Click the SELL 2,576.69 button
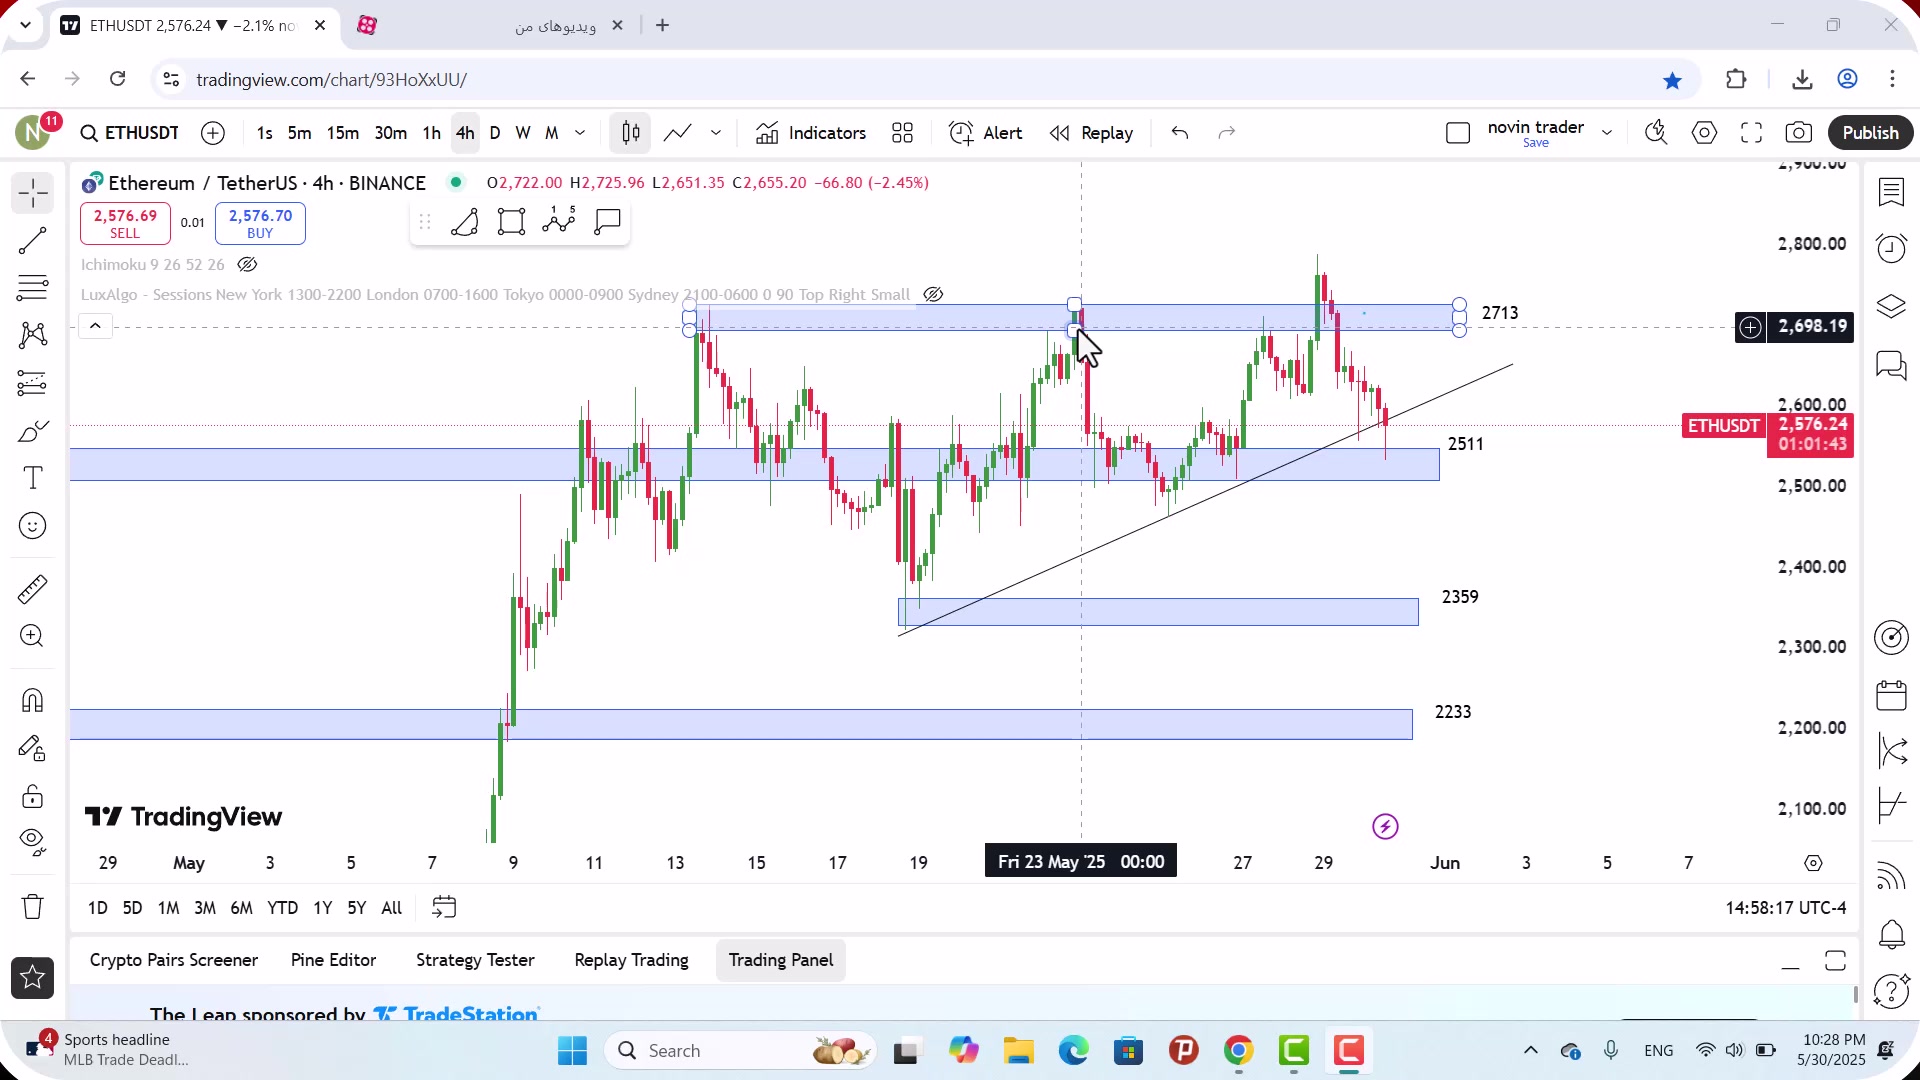 [125, 223]
